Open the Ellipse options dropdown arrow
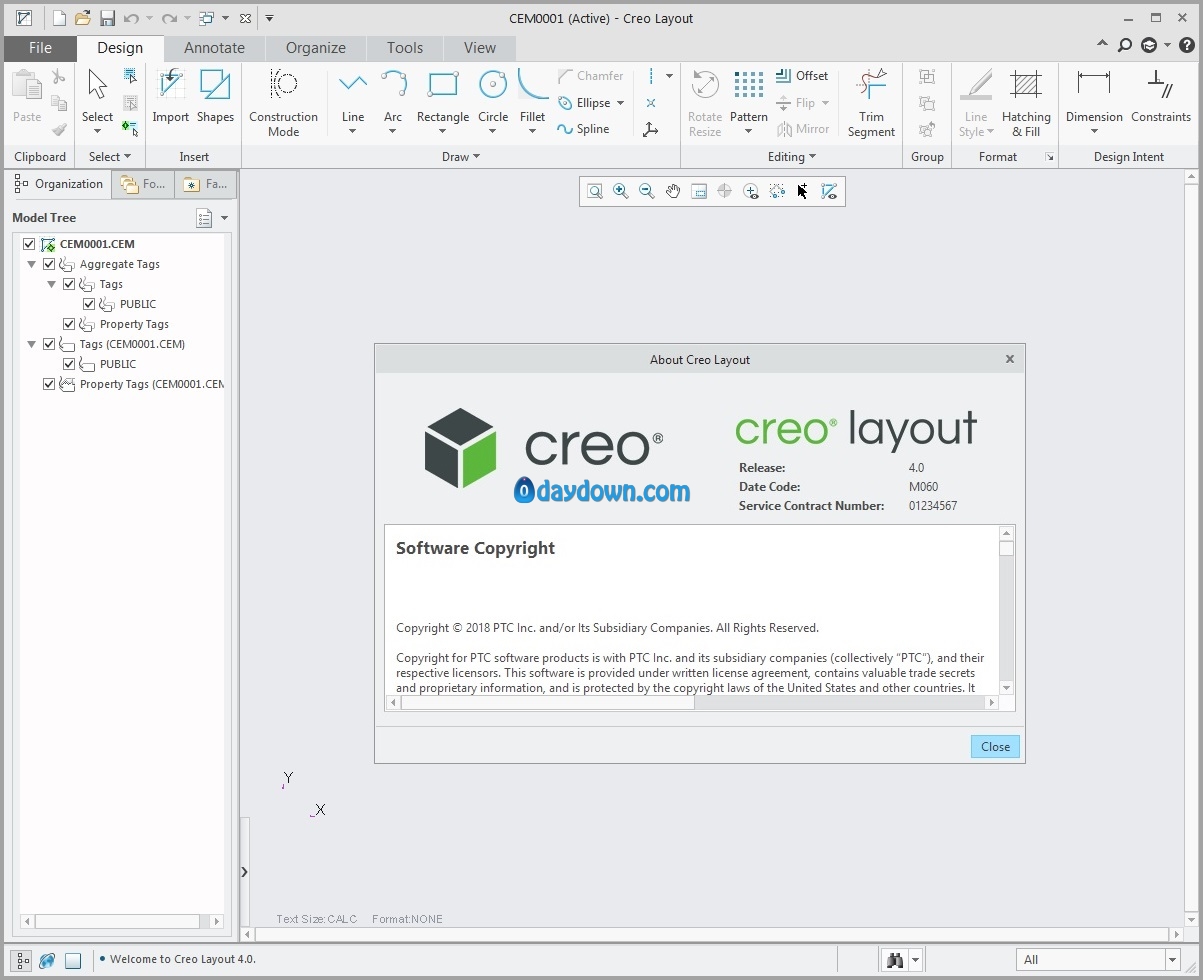Image resolution: width=1203 pixels, height=980 pixels. pyautogui.click(x=620, y=103)
